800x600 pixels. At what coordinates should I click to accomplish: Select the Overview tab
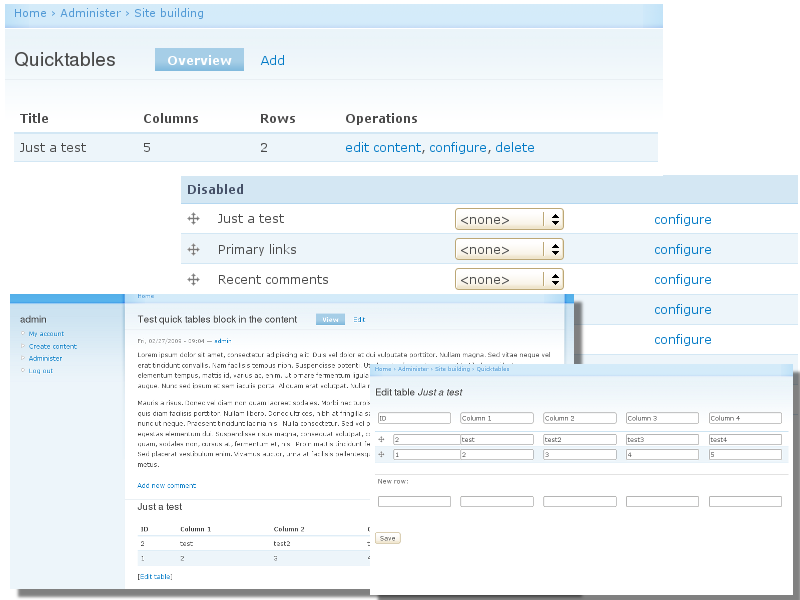[199, 60]
